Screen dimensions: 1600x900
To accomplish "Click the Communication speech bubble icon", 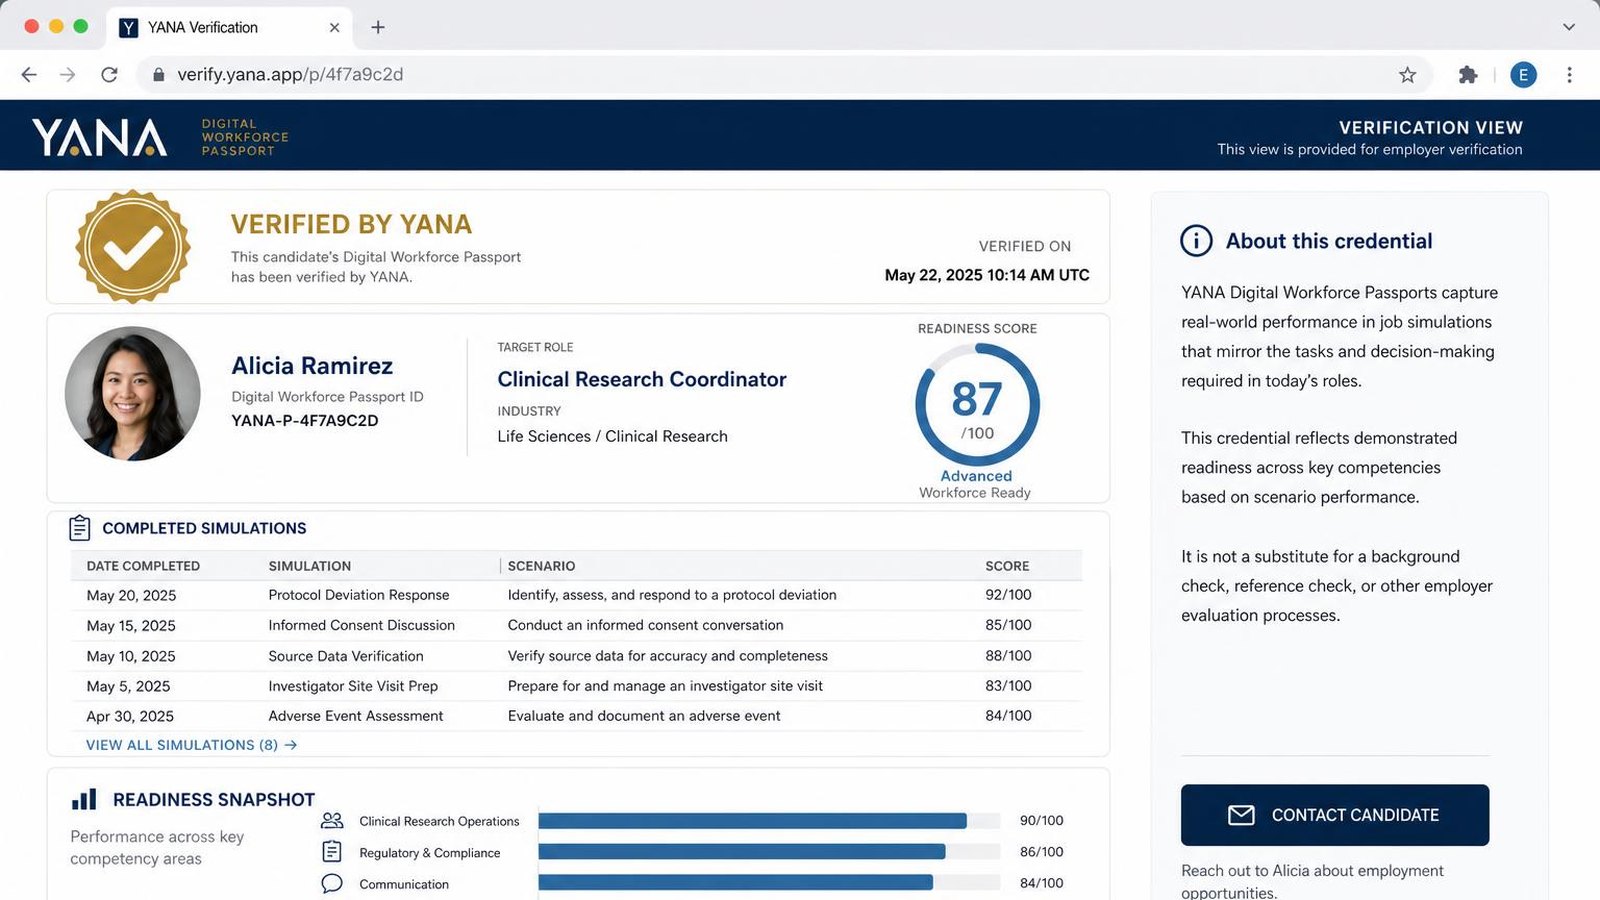I will click(332, 884).
